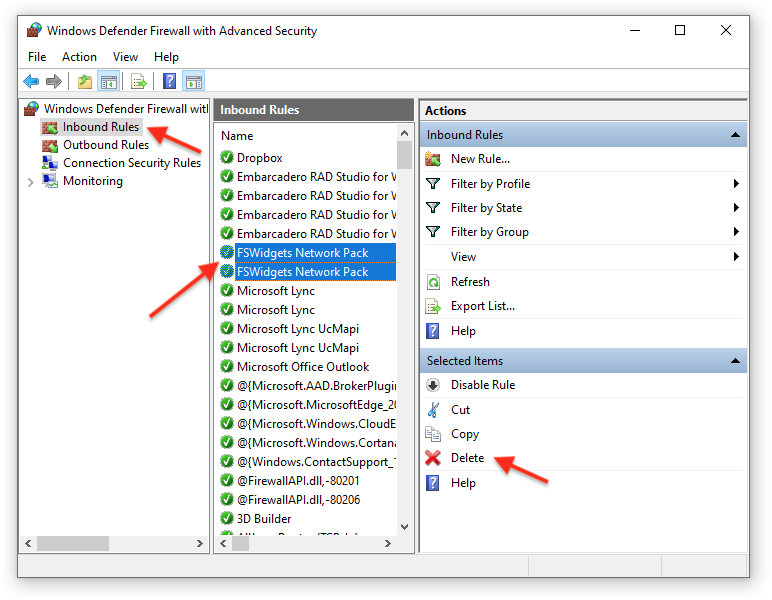
Task: Click the New Rule firewall icon
Action: [433, 159]
